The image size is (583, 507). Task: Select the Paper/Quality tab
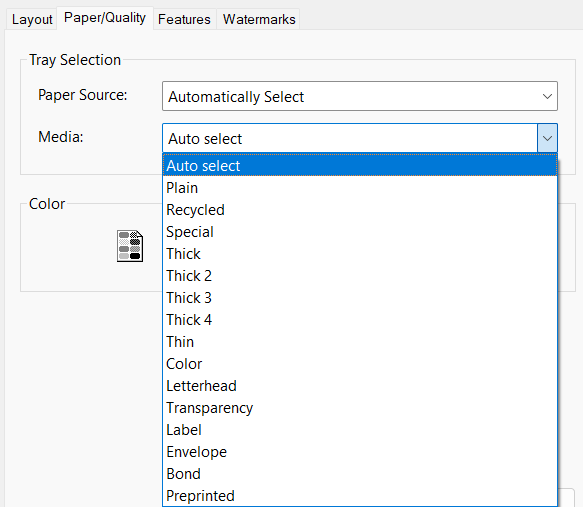click(105, 18)
